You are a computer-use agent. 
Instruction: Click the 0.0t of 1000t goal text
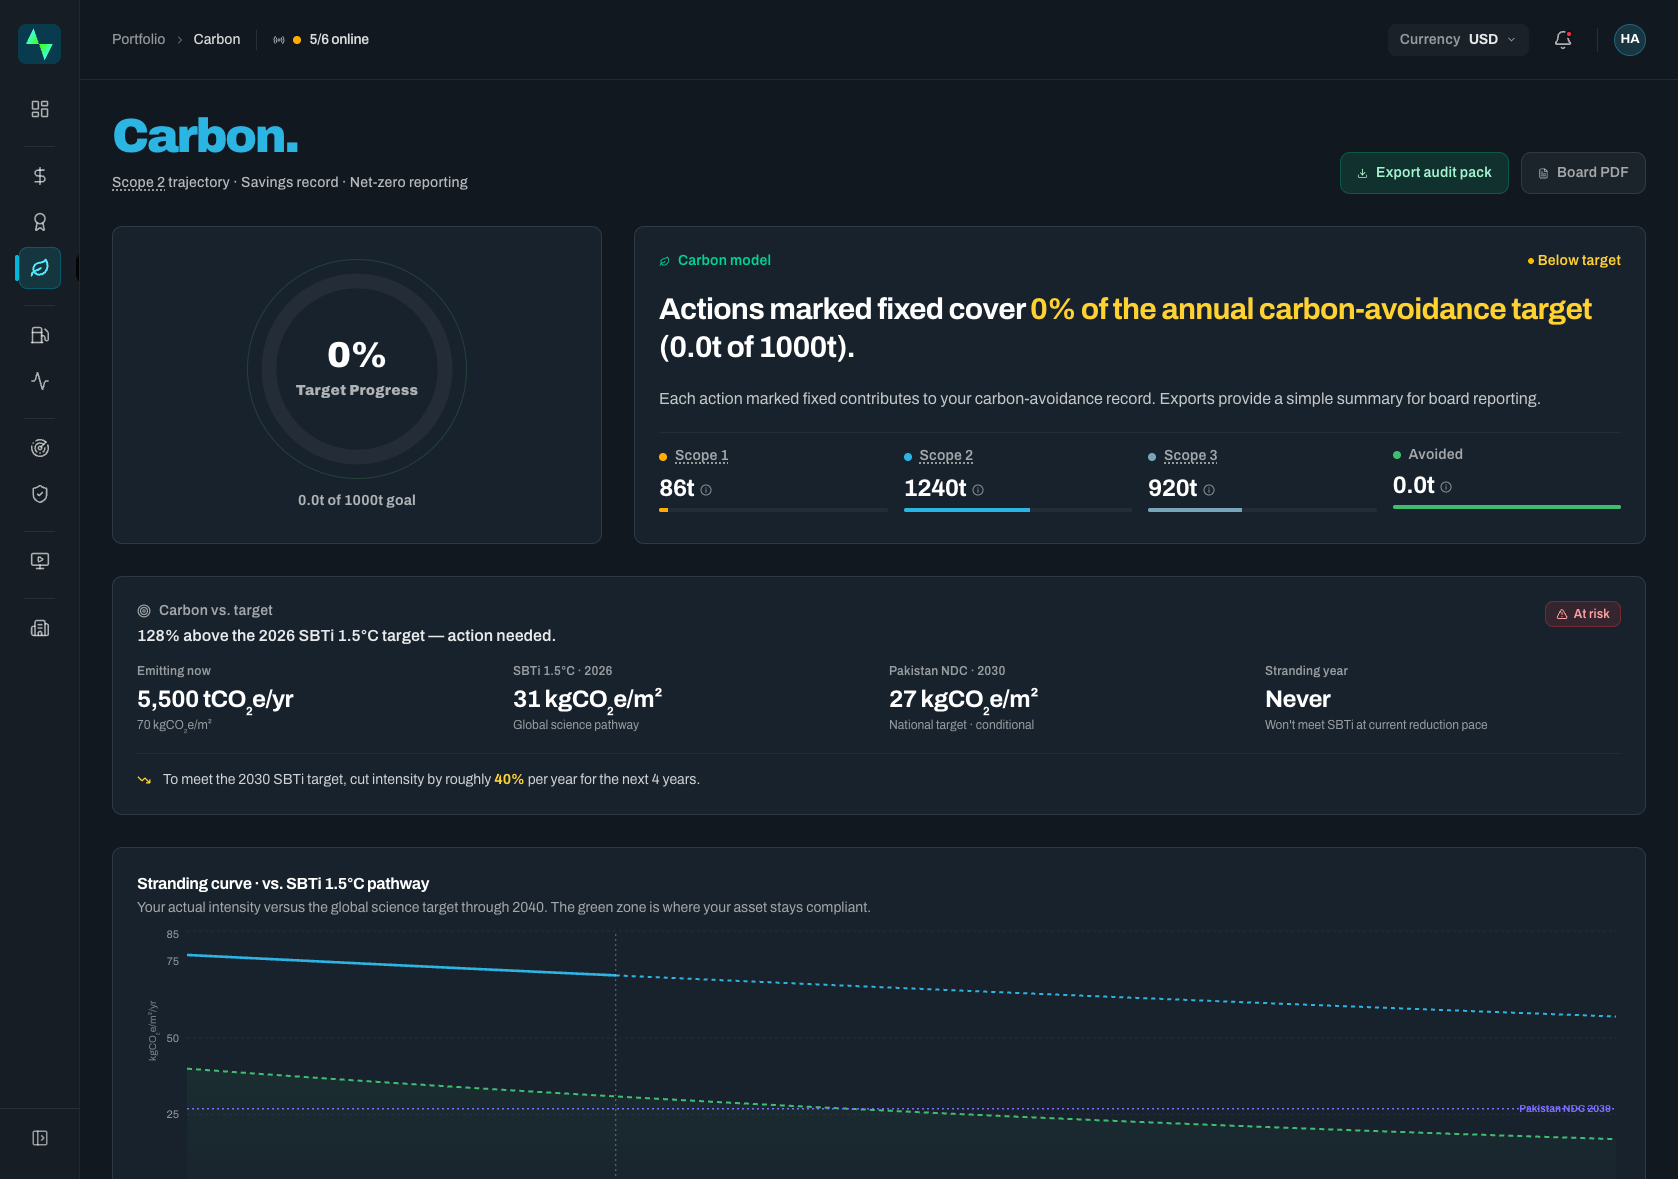click(x=357, y=501)
